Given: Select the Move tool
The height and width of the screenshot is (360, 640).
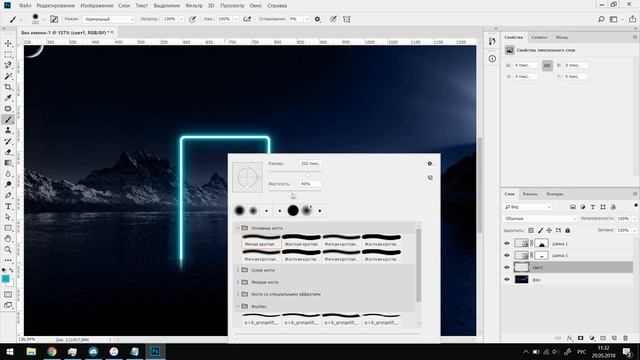Looking at the screenshot, I should 8,43.
